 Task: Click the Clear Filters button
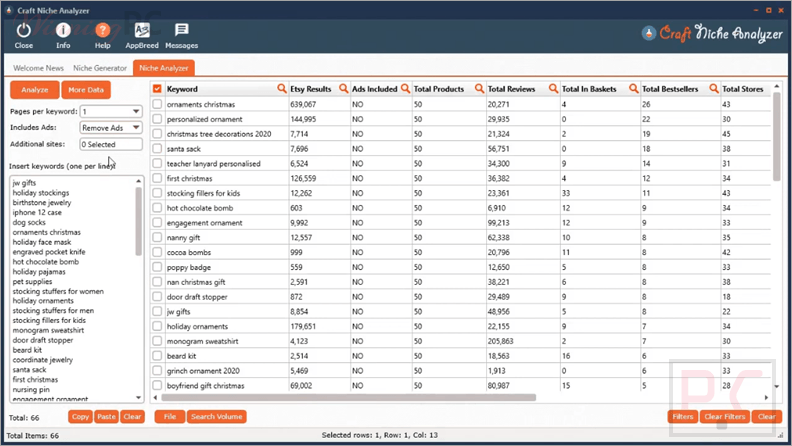click(x=725, y=417)
